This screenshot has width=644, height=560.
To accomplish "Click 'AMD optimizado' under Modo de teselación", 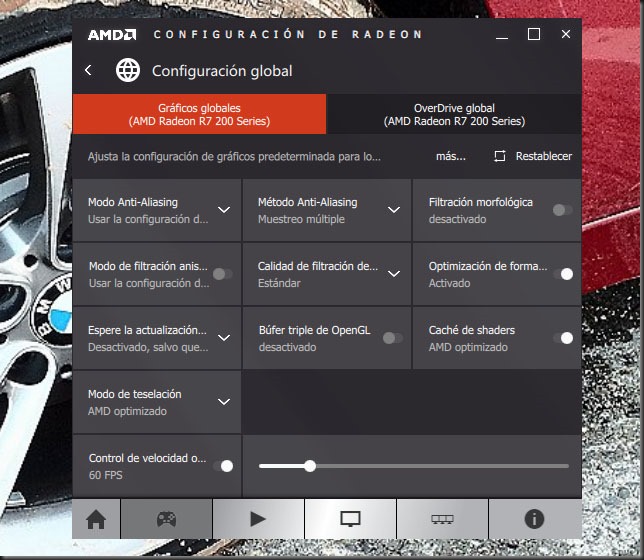I will coord(127,411).
